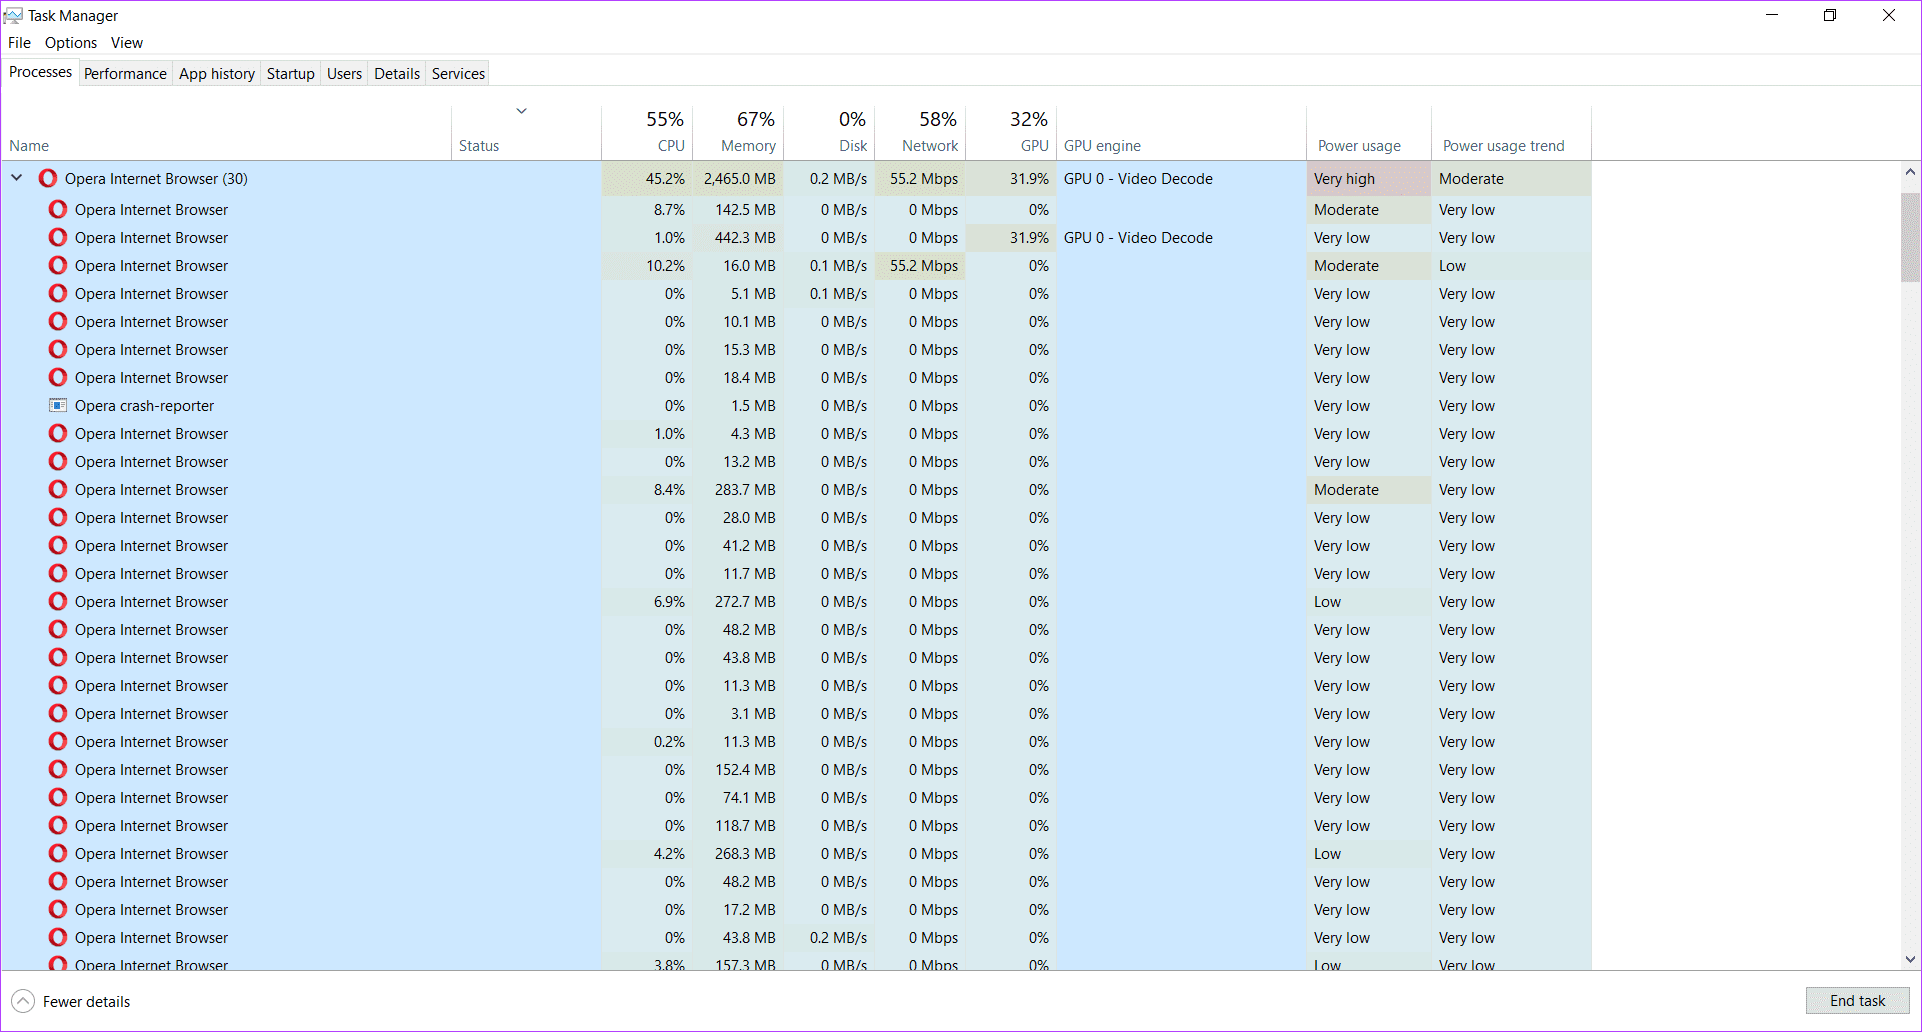Screen dimensions: 1922x1032
Task: Switch to the Performance tab
Action: point(125,73)
